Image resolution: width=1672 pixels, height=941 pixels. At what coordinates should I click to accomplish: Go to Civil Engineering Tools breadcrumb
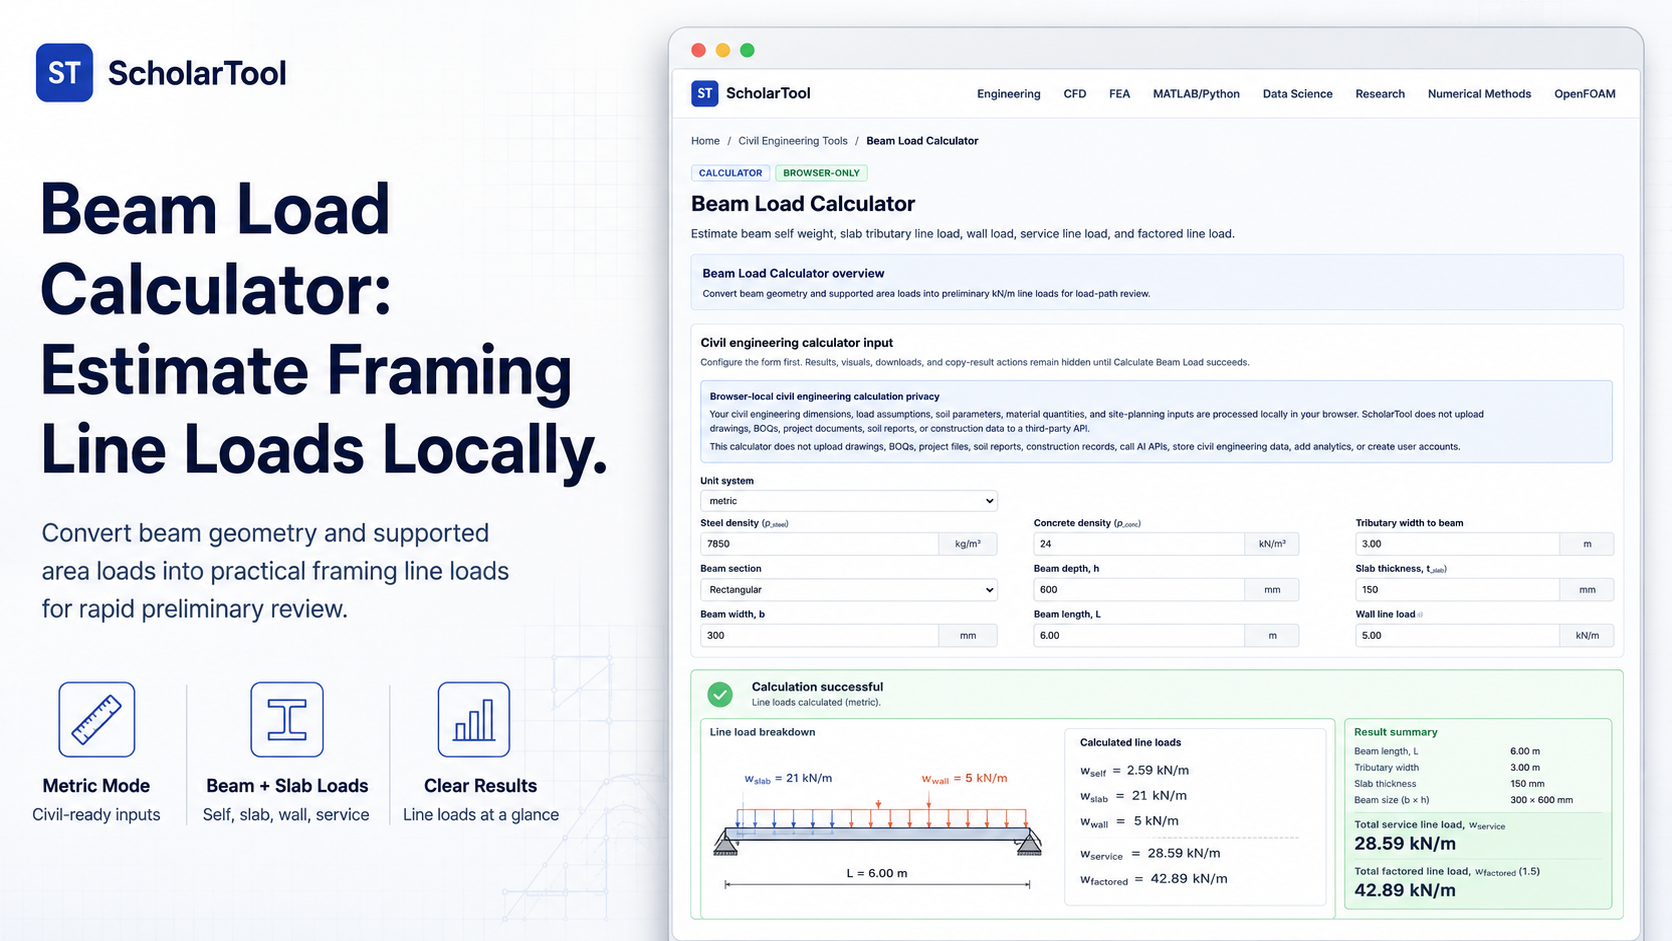click(x=792, y=141)
